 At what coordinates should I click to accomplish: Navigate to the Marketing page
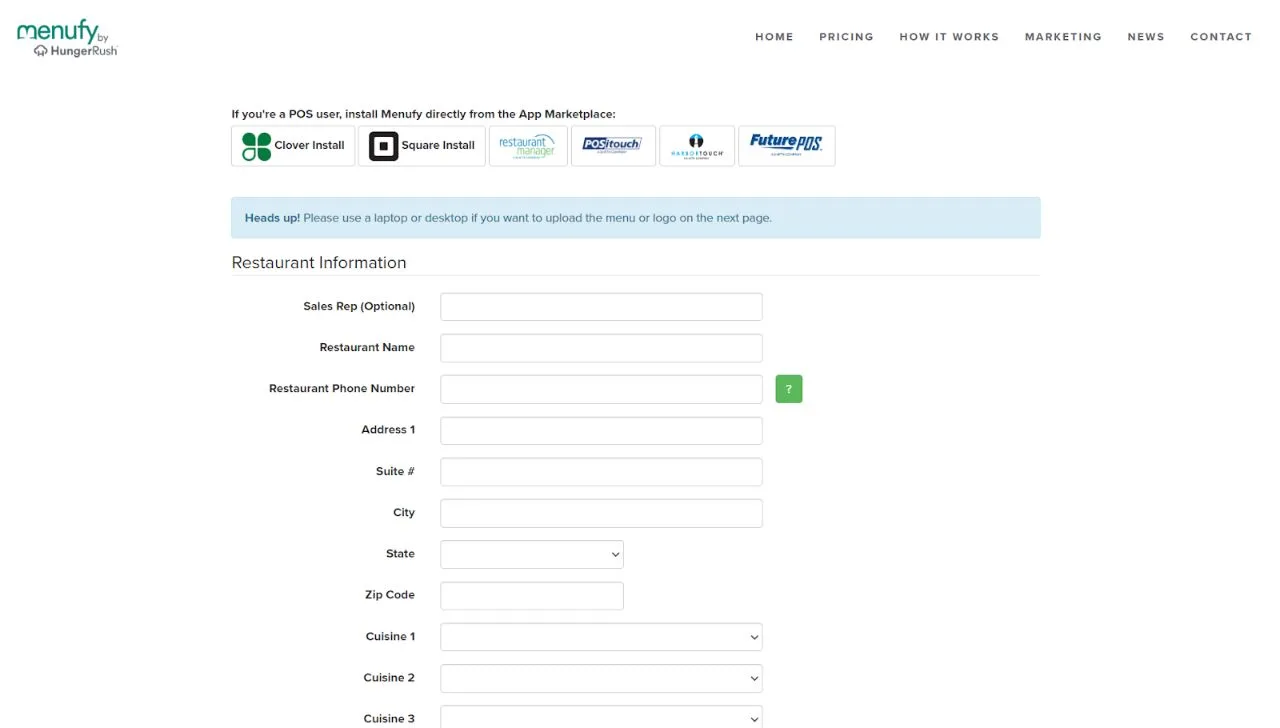(x=1063, y=37)
